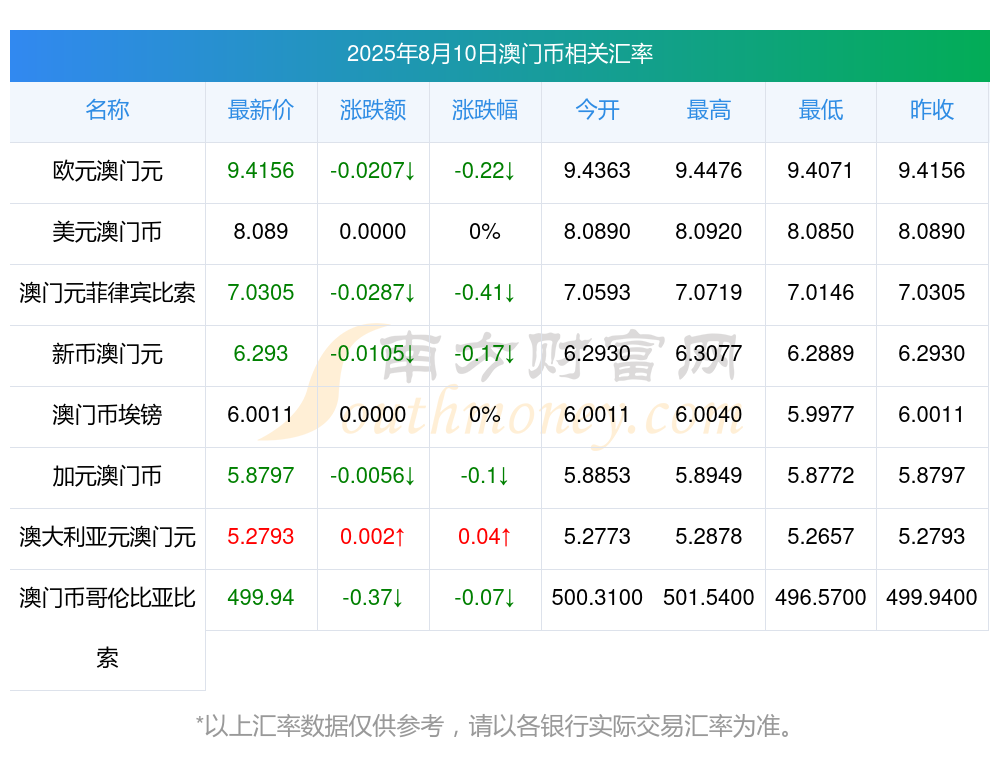Viewport: 1000px width, 757px height.
Task: Select the high value 8.0920
Action: (709, 231)
